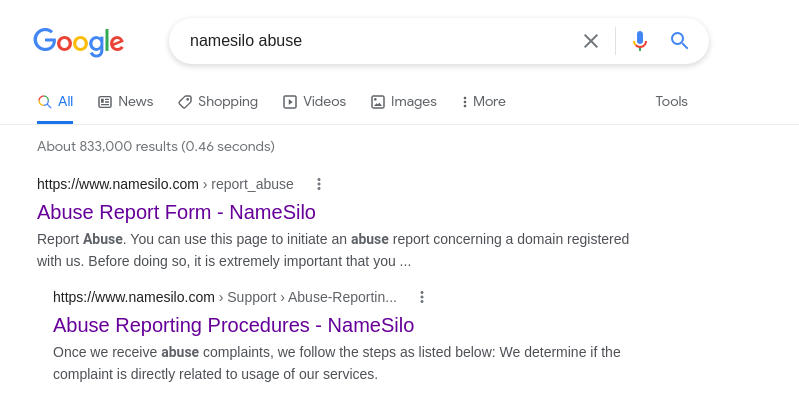
Task: Click the namesilo.com Support breadcrumb URL
Action: coord(225,297)
